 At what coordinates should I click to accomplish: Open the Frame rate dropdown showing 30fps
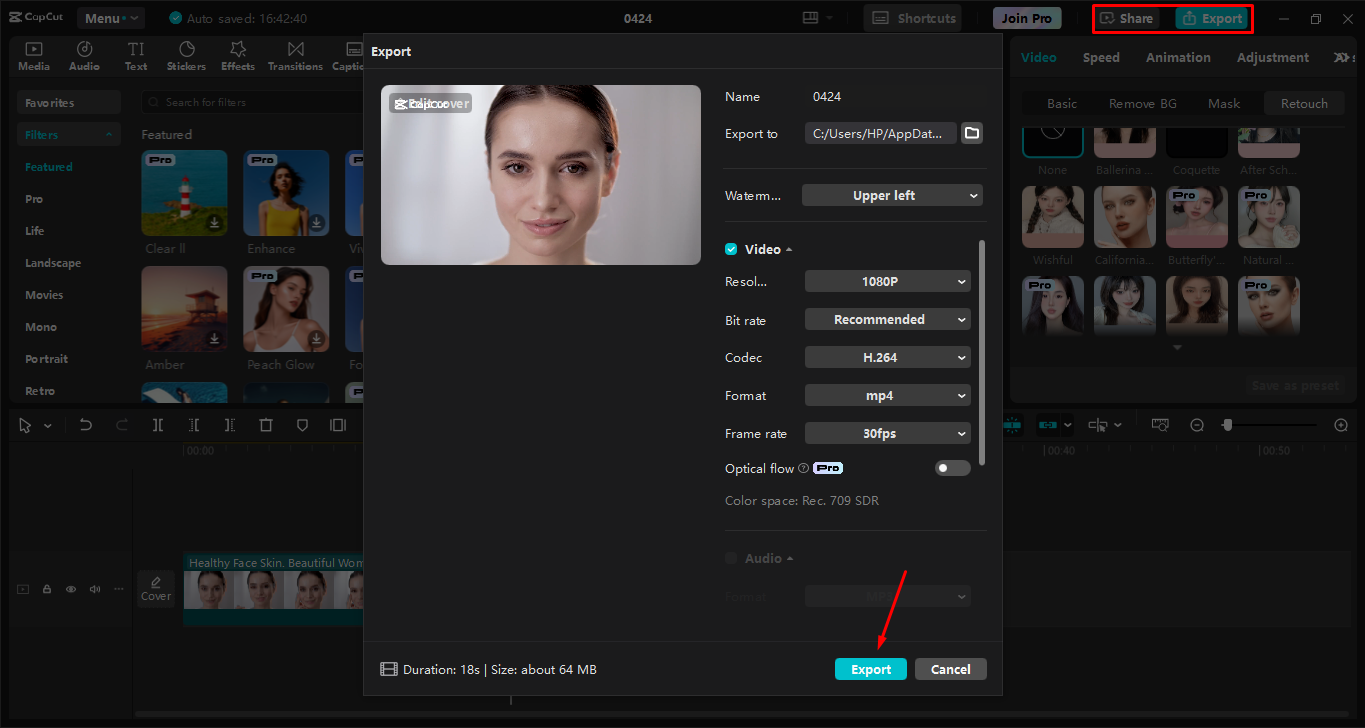tap(887, 433)
